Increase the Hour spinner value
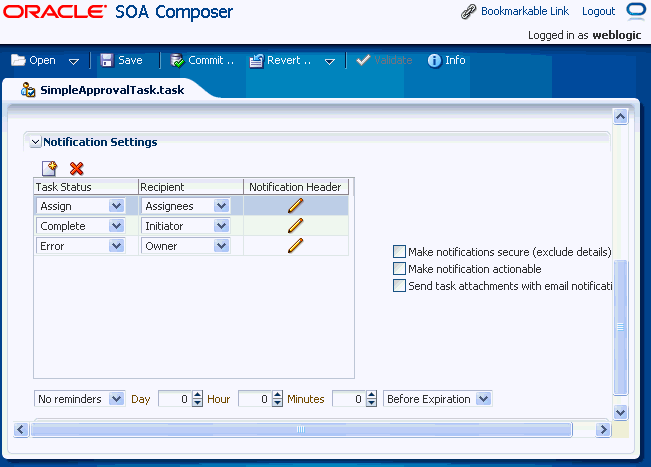Screen dimensions: 651x467 [x=277, y=395]
